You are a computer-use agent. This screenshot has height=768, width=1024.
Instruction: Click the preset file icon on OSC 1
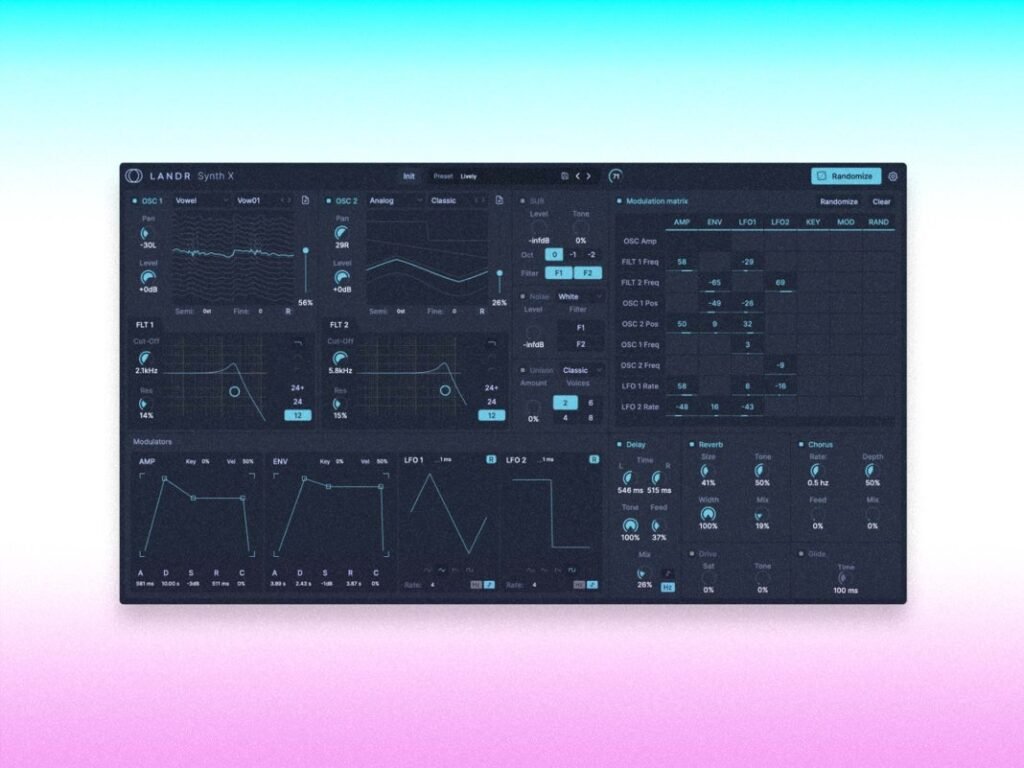307,200
